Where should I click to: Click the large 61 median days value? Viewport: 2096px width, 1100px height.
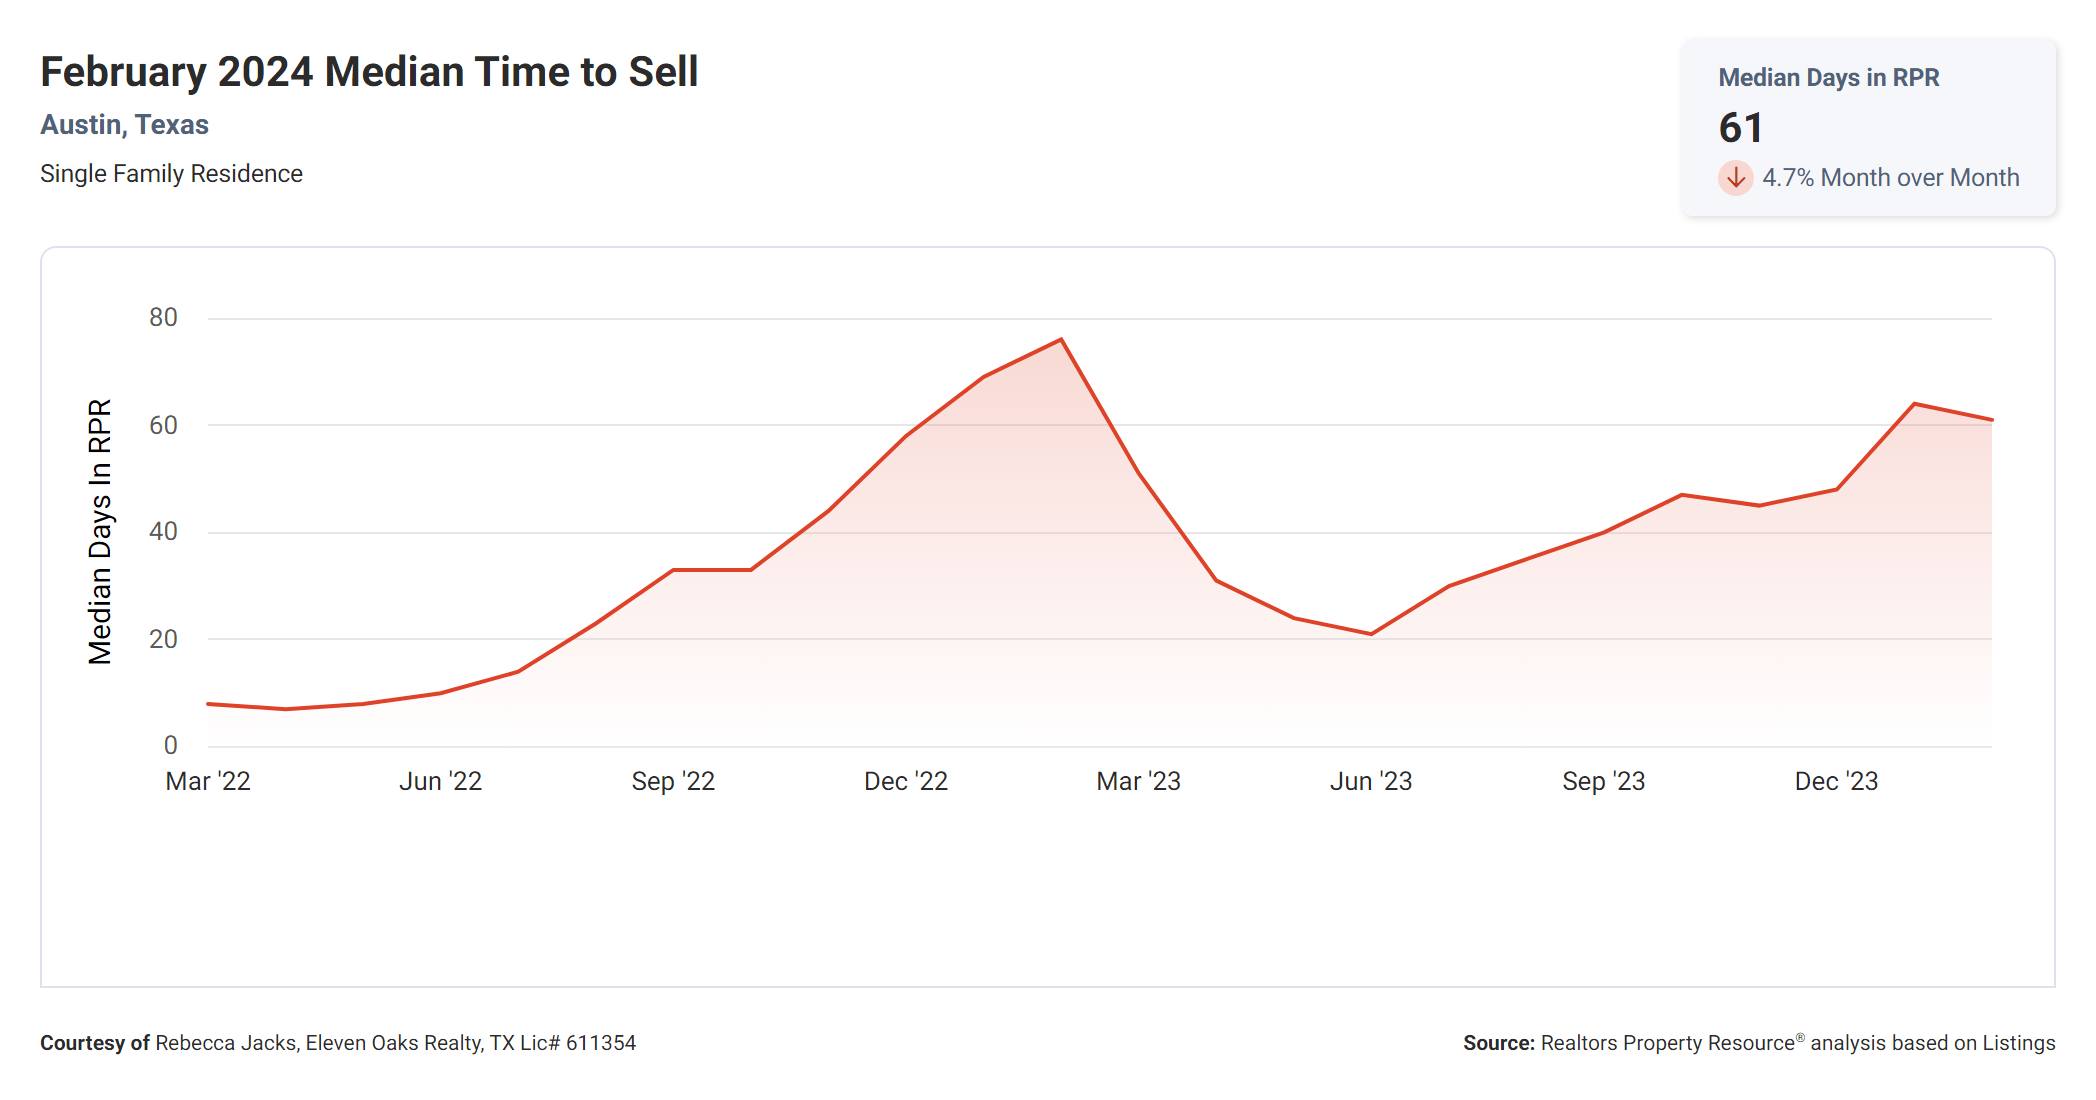[1740, 128]
